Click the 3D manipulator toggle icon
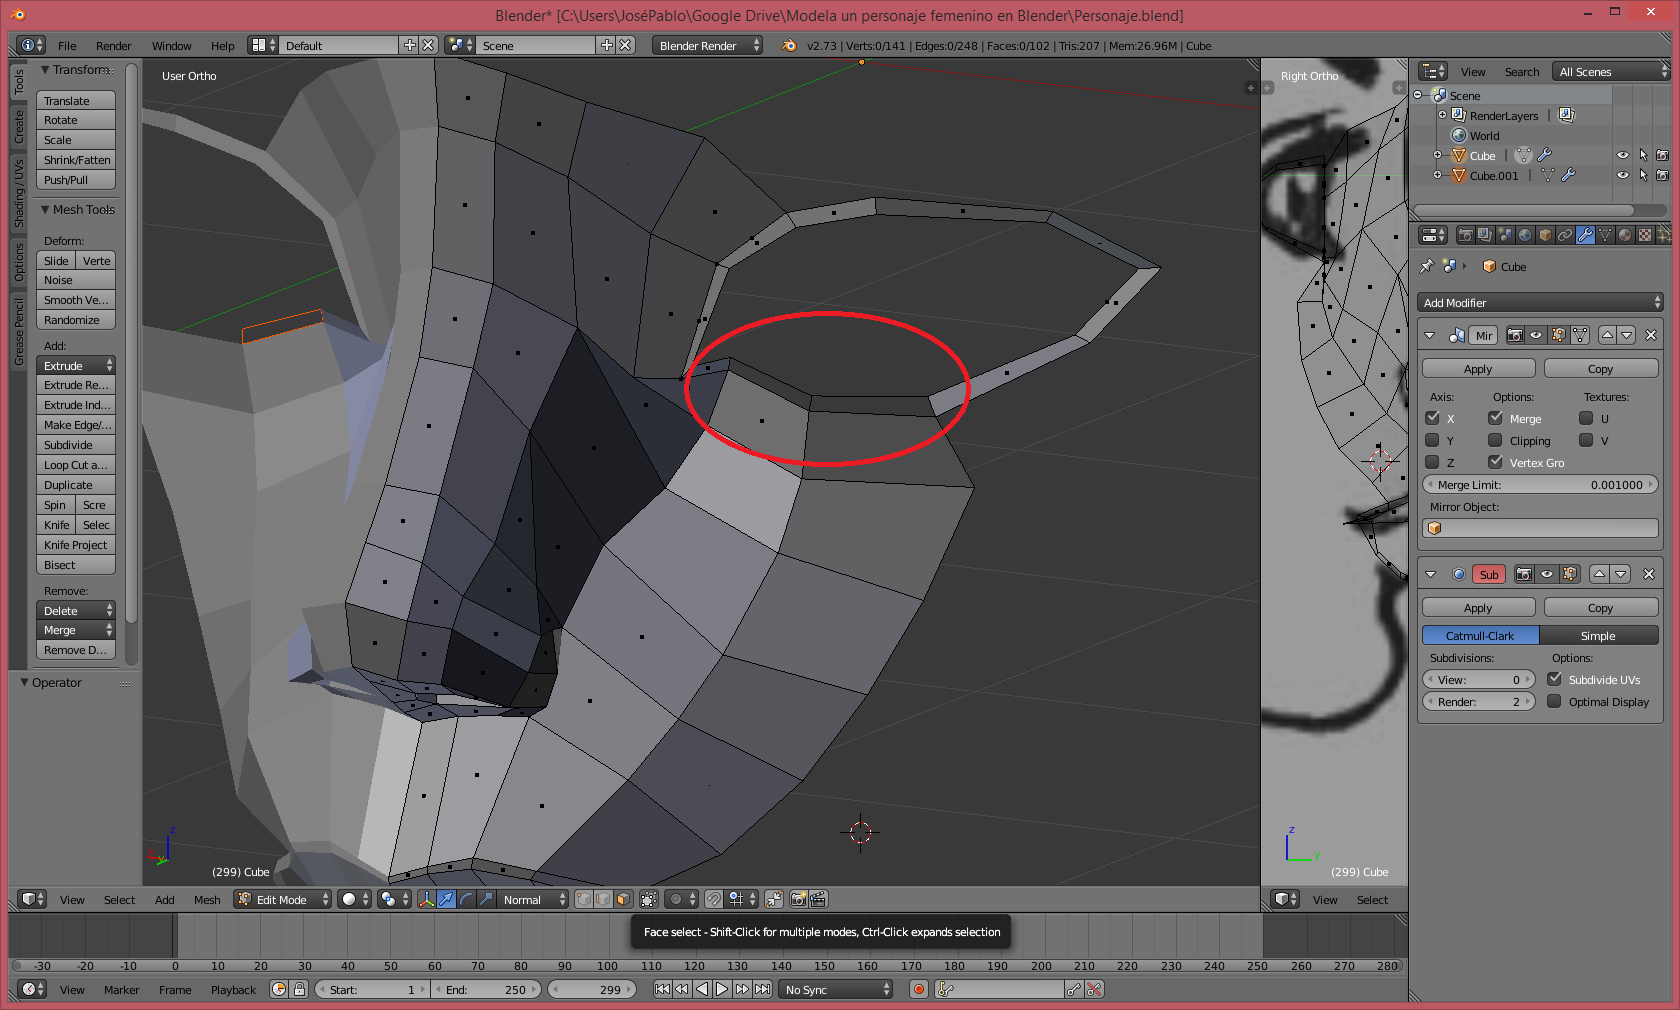Image resolution: width=1680 pixels, height=1010 pixels. coord(427,899)
